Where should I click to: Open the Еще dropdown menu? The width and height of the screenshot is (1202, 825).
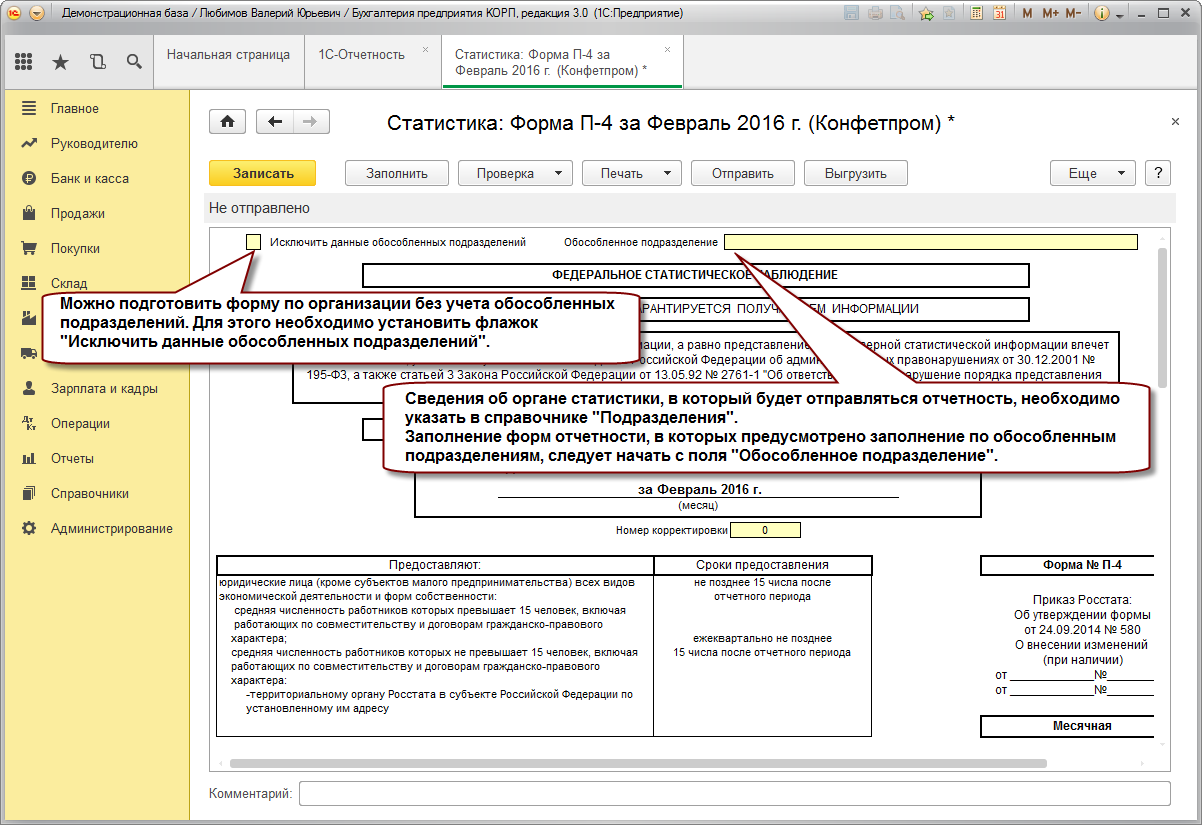tap(1092, 173)
